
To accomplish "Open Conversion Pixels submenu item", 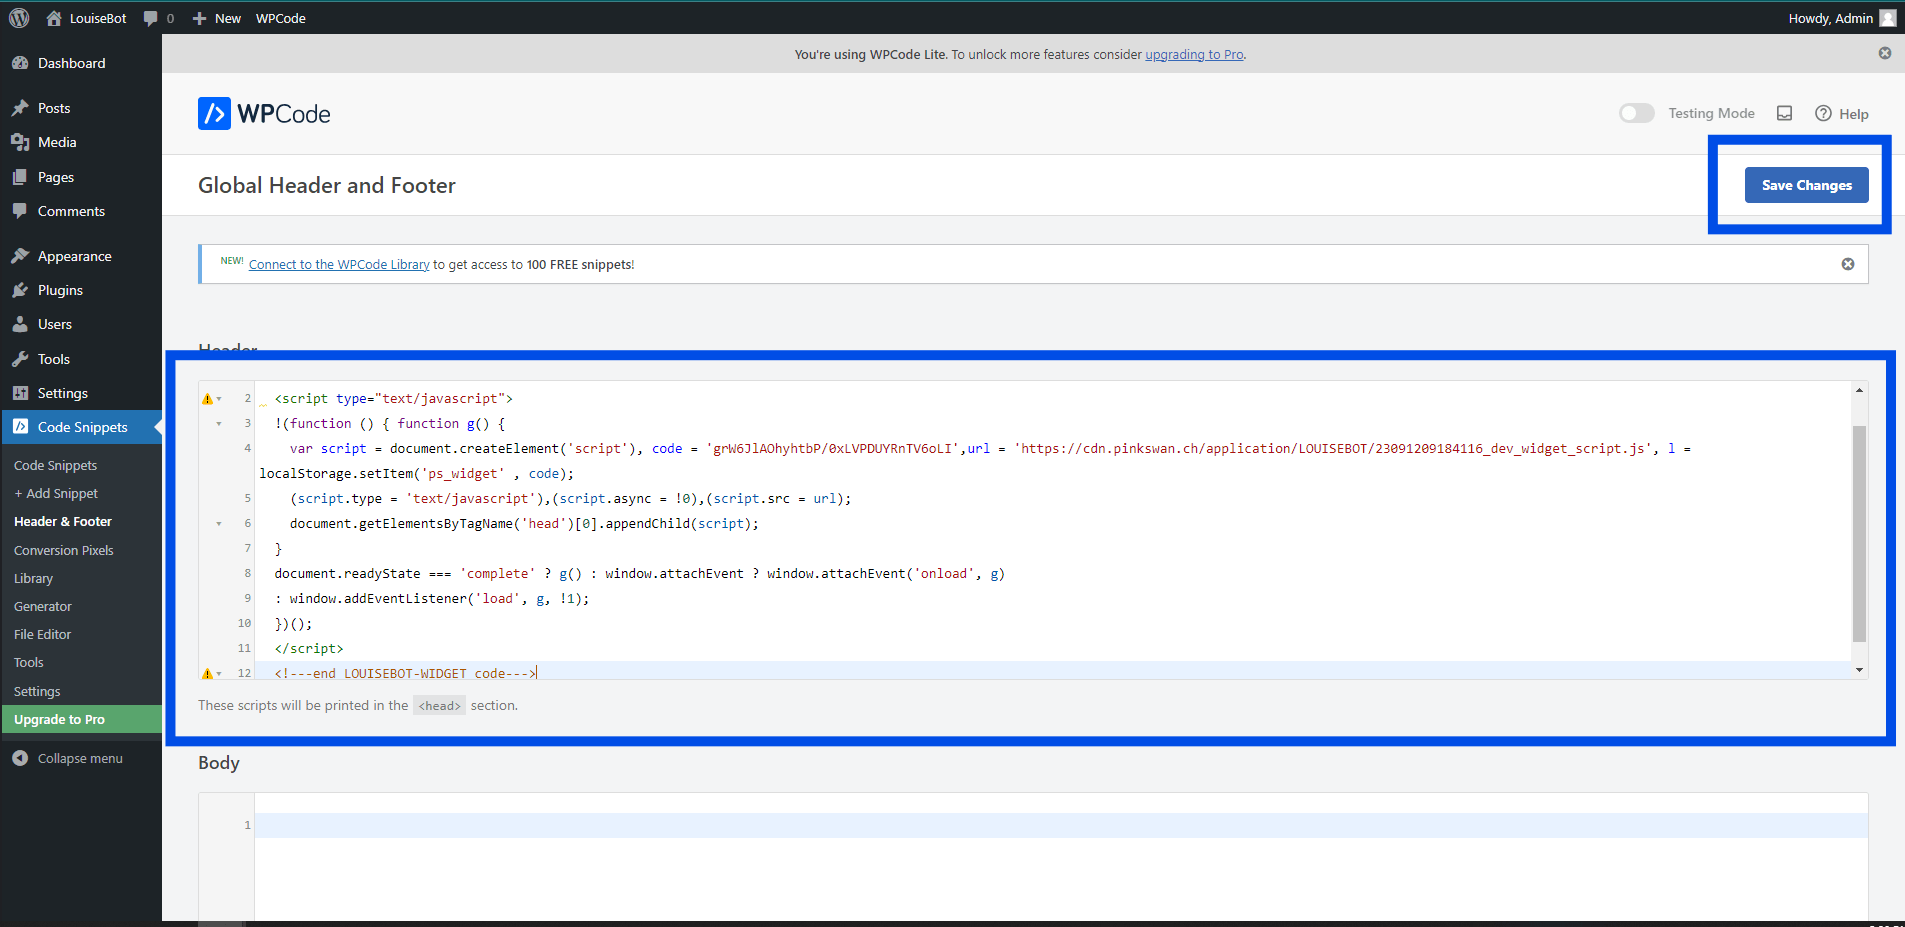I will point(64,550).
